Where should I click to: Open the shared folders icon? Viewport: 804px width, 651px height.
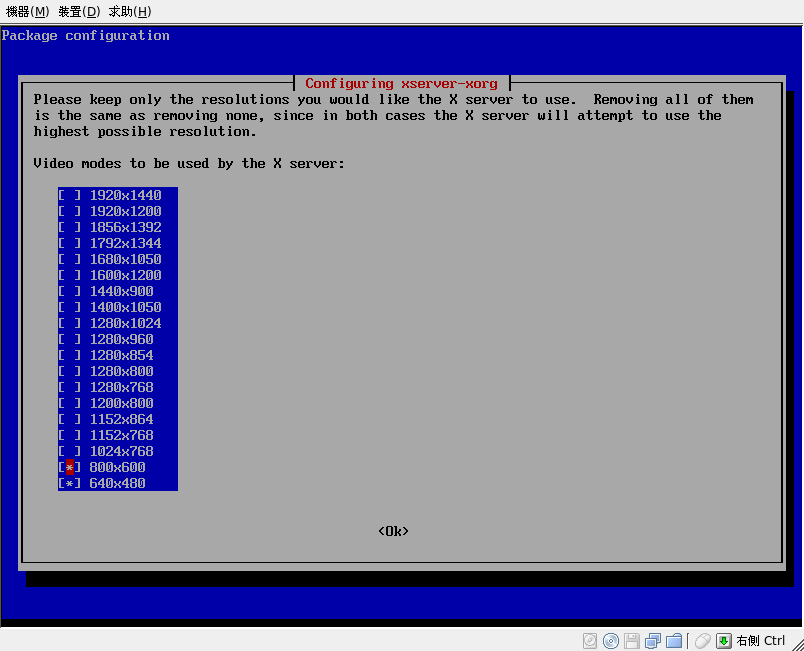pyautogui.click(x=674, y=641)
